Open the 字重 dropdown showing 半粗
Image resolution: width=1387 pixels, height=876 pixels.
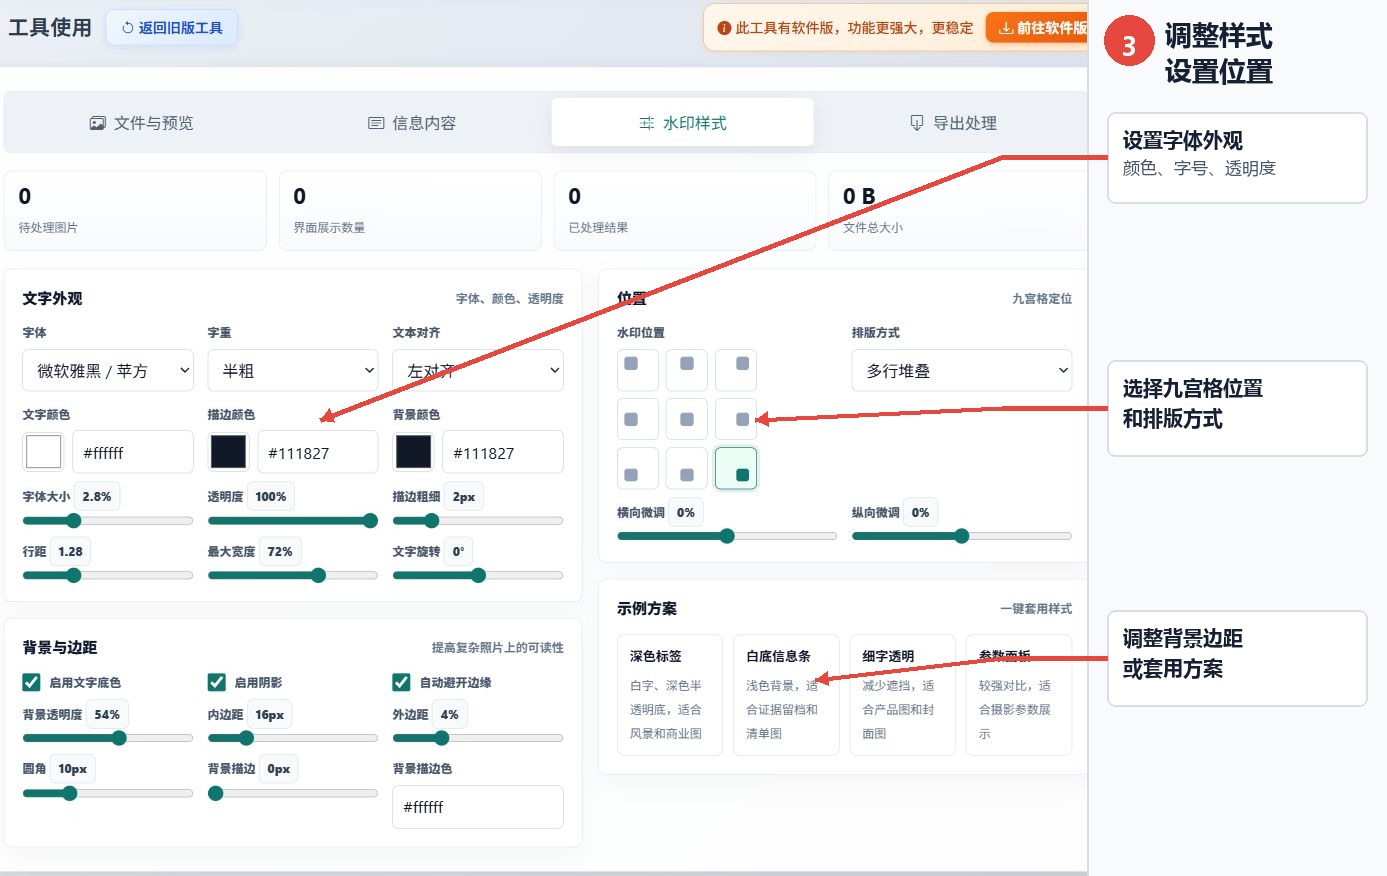293,370
